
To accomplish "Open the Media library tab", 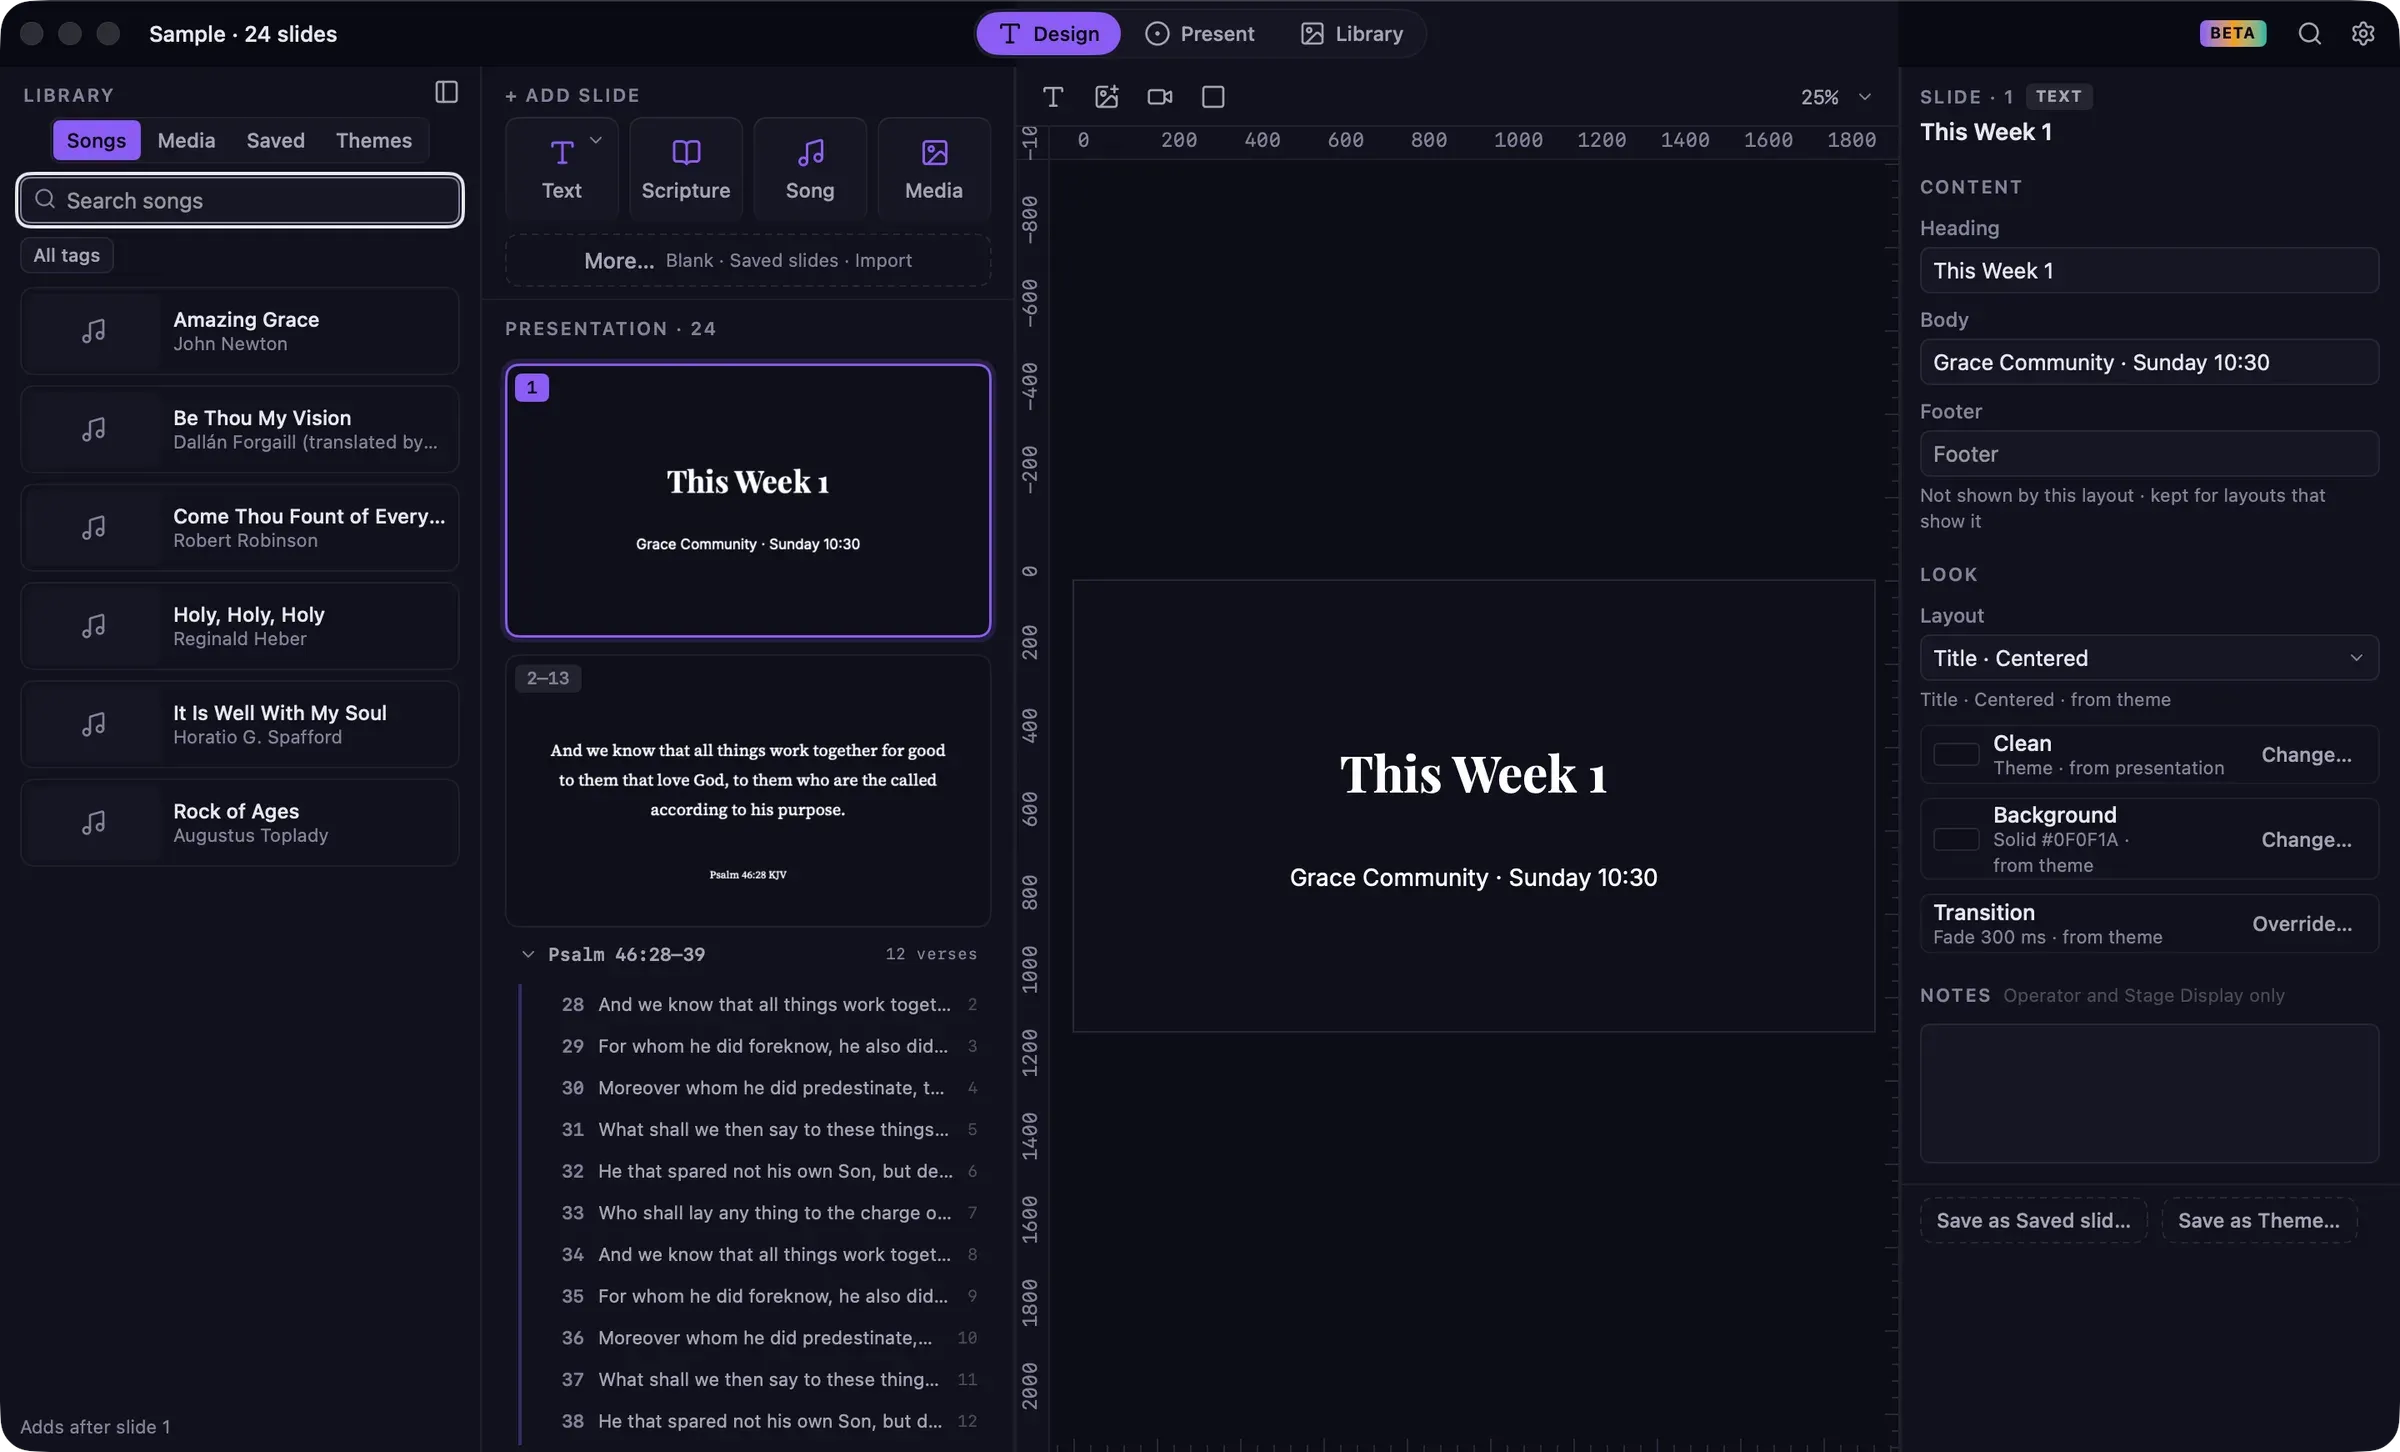I will [186, 140].
